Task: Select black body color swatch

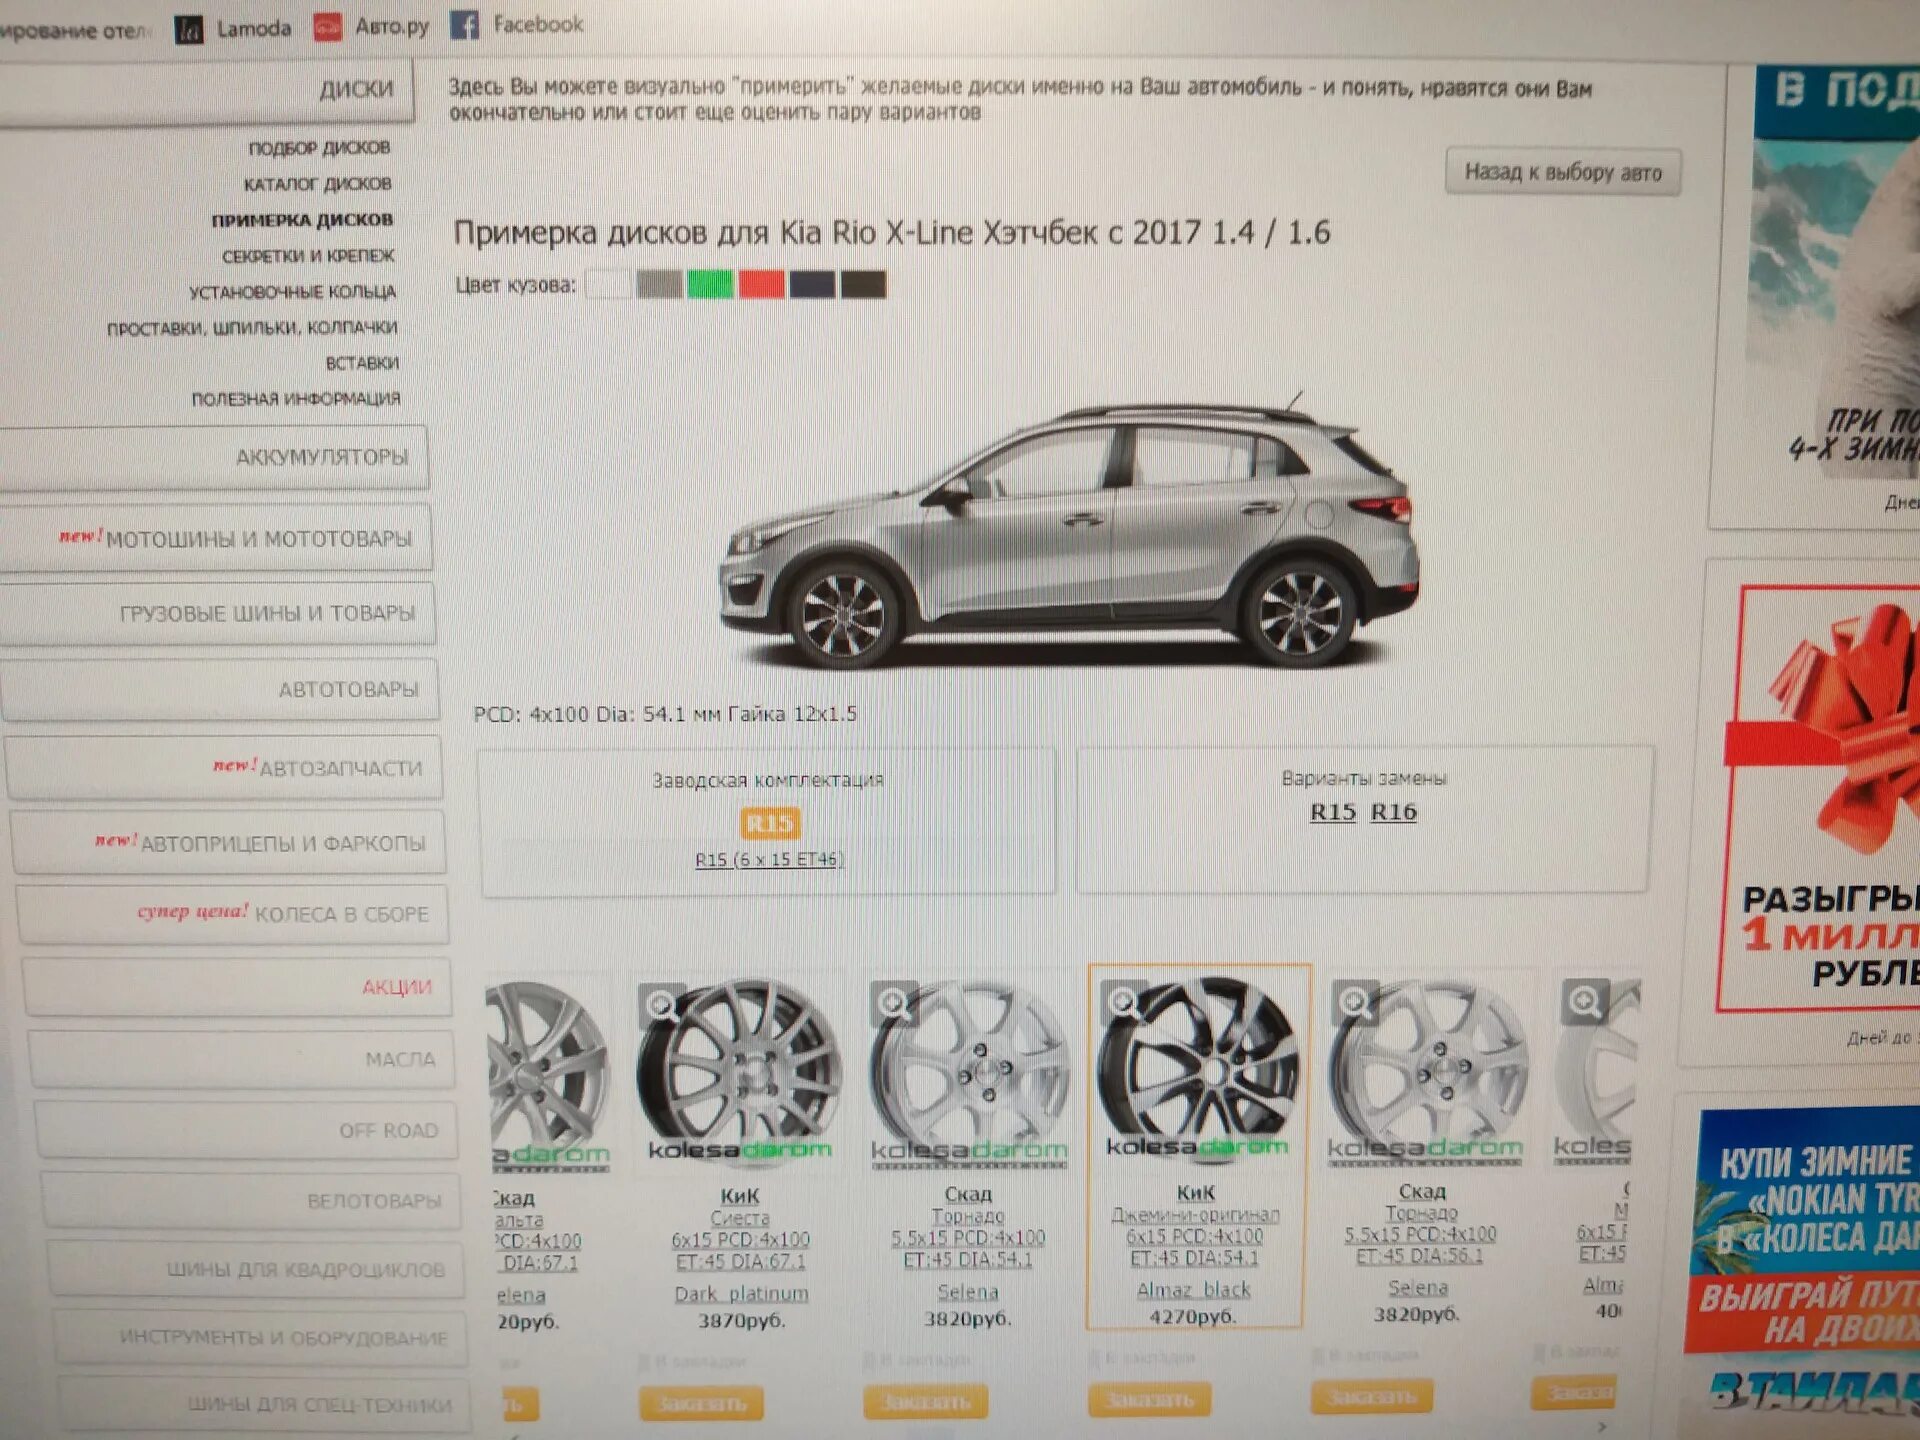Action: pos(863,285)
